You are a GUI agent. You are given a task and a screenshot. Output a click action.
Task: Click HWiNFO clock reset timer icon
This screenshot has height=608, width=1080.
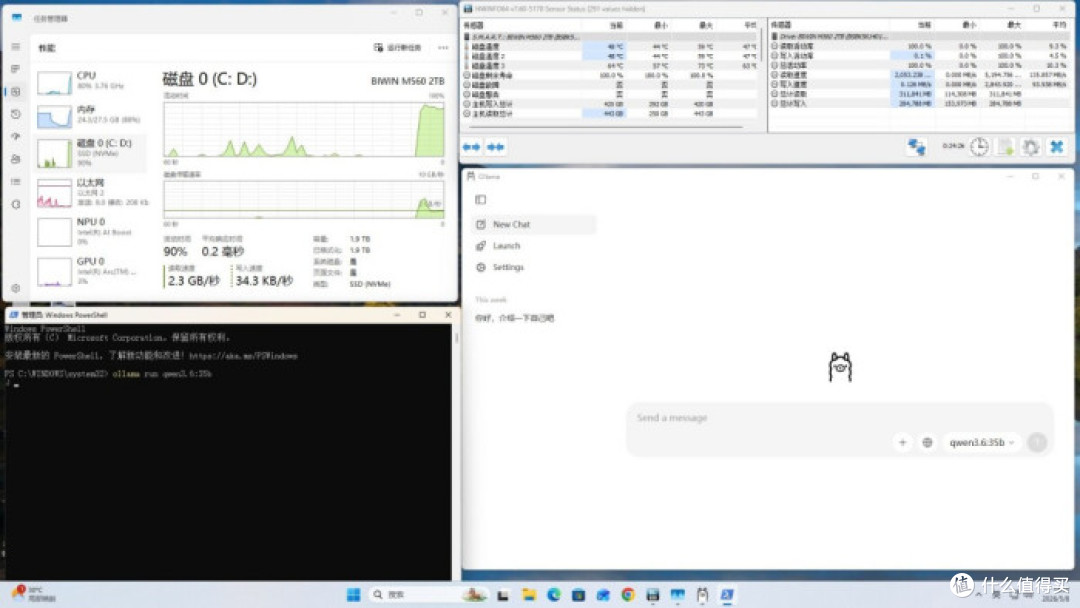[x=979, y=147]
